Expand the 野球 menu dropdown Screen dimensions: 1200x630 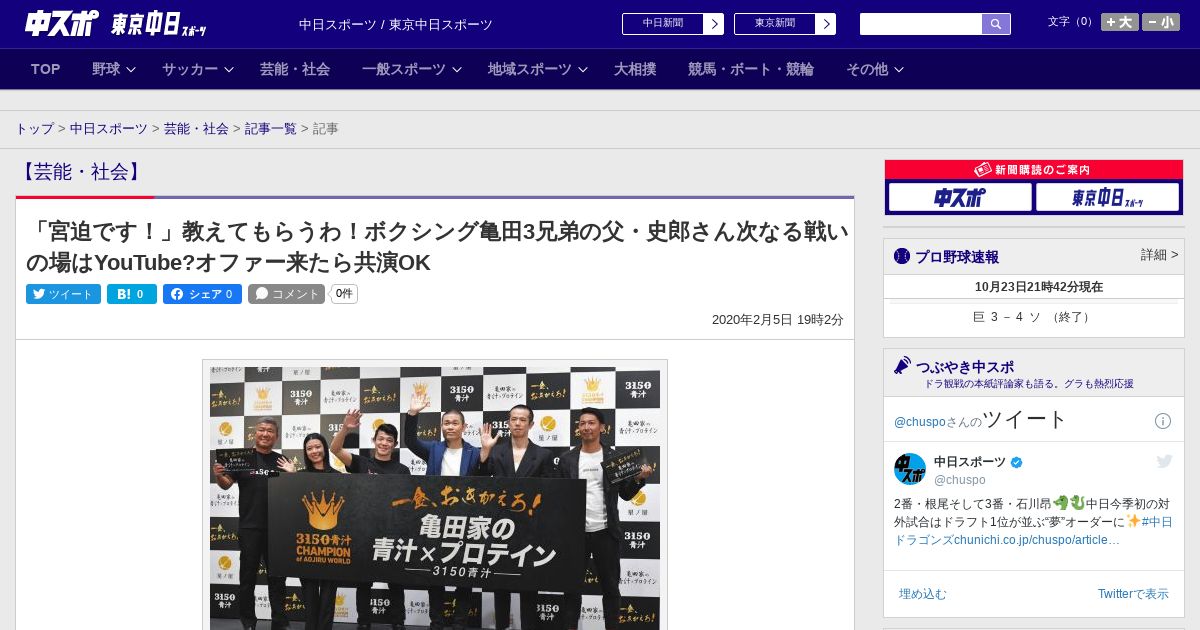pyautogui.click(x=114, y=69)
